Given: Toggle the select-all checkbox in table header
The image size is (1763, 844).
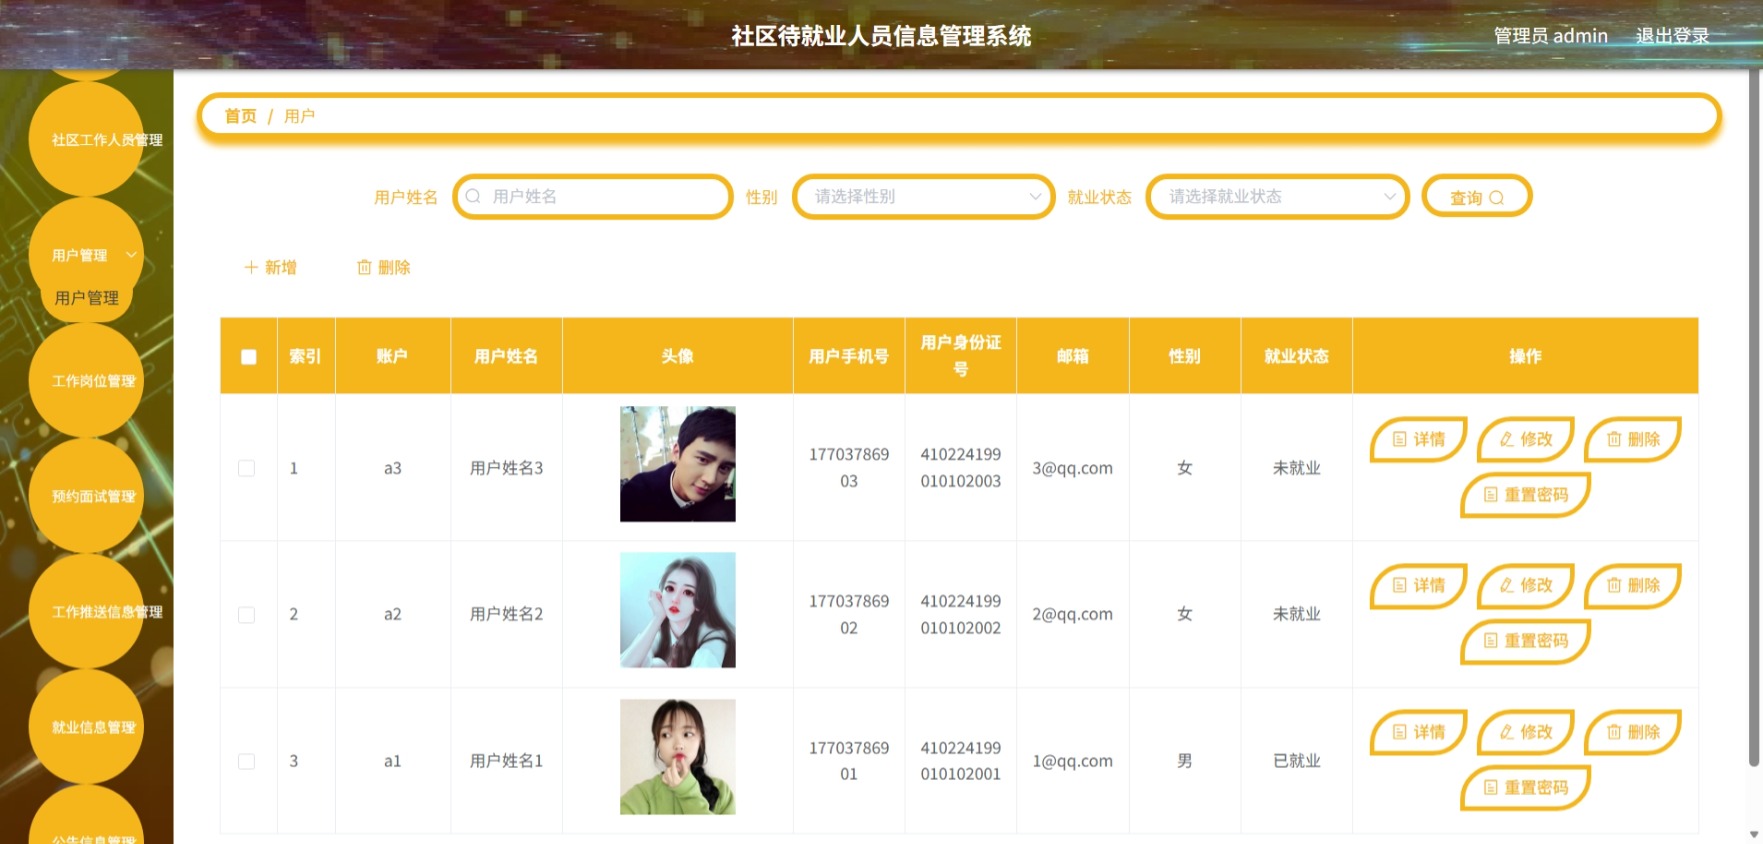Looking at the screenshot, I should 249,356.
